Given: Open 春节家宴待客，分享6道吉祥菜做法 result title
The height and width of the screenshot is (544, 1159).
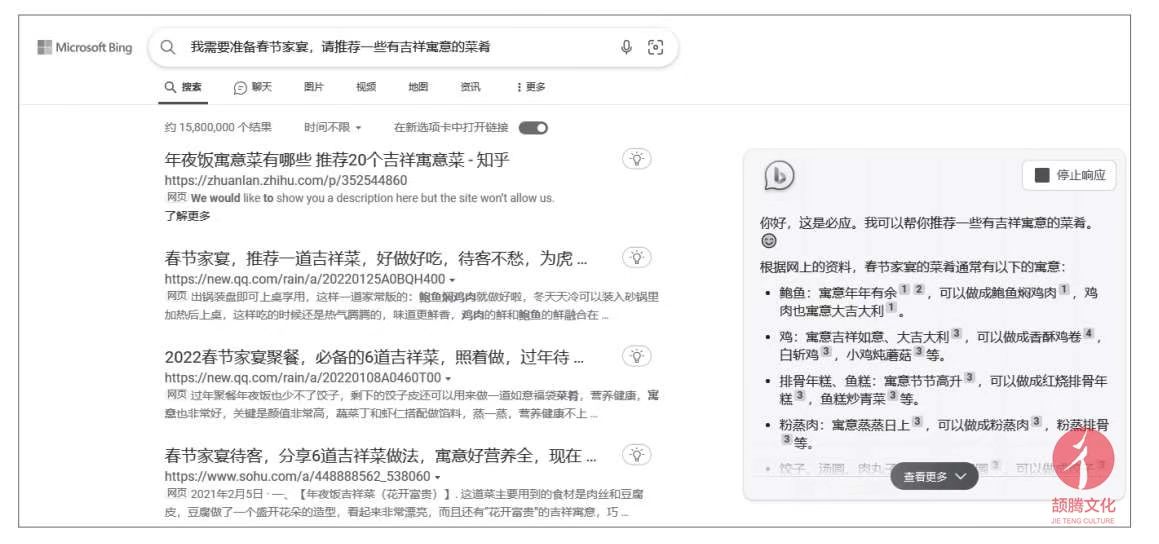Looking at the screenshot, I should [380, 455].
